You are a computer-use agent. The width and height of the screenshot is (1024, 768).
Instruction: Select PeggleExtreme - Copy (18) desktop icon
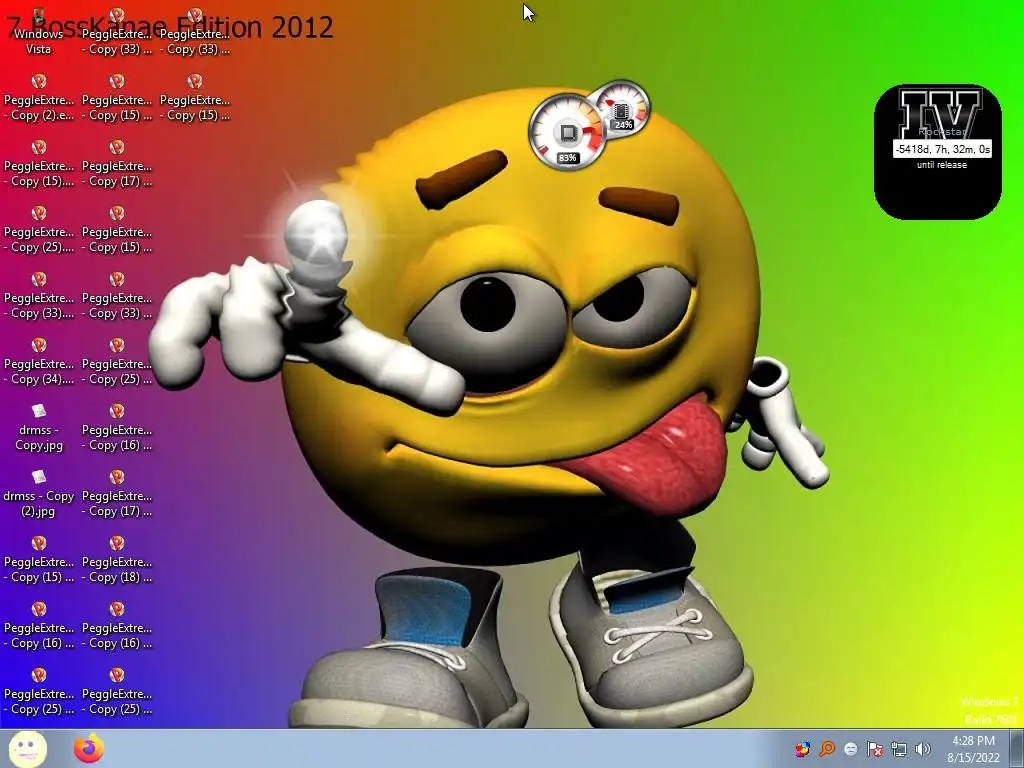117,560
